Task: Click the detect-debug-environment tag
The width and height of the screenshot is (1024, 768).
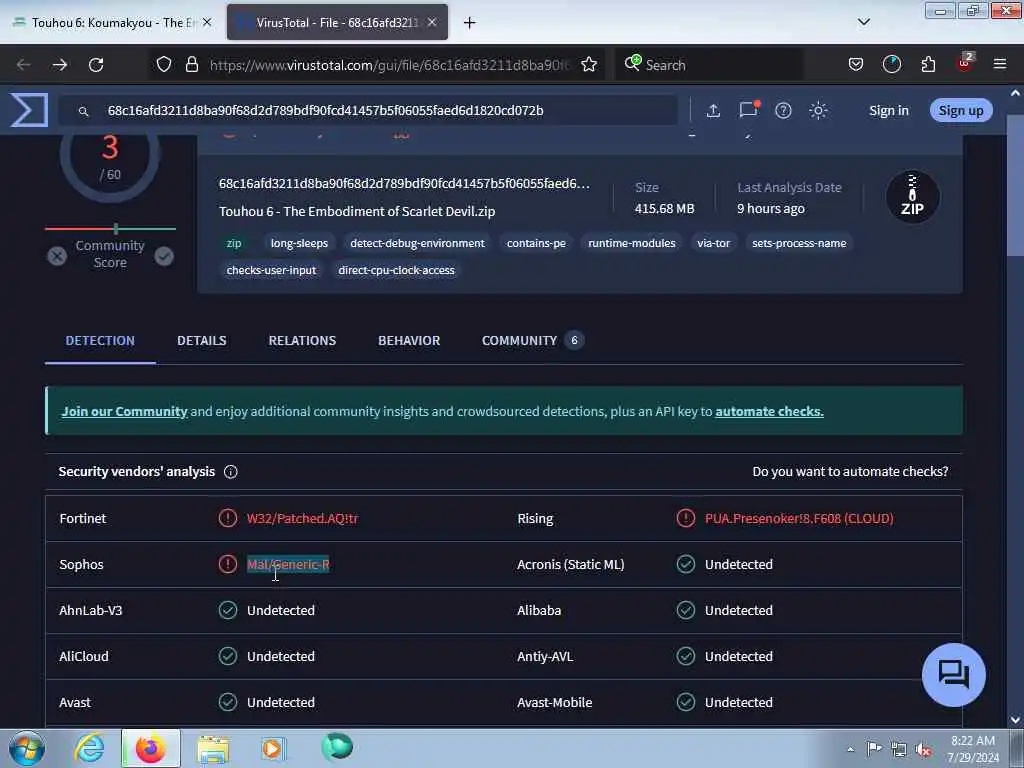Action: click(x=417, y=243)
